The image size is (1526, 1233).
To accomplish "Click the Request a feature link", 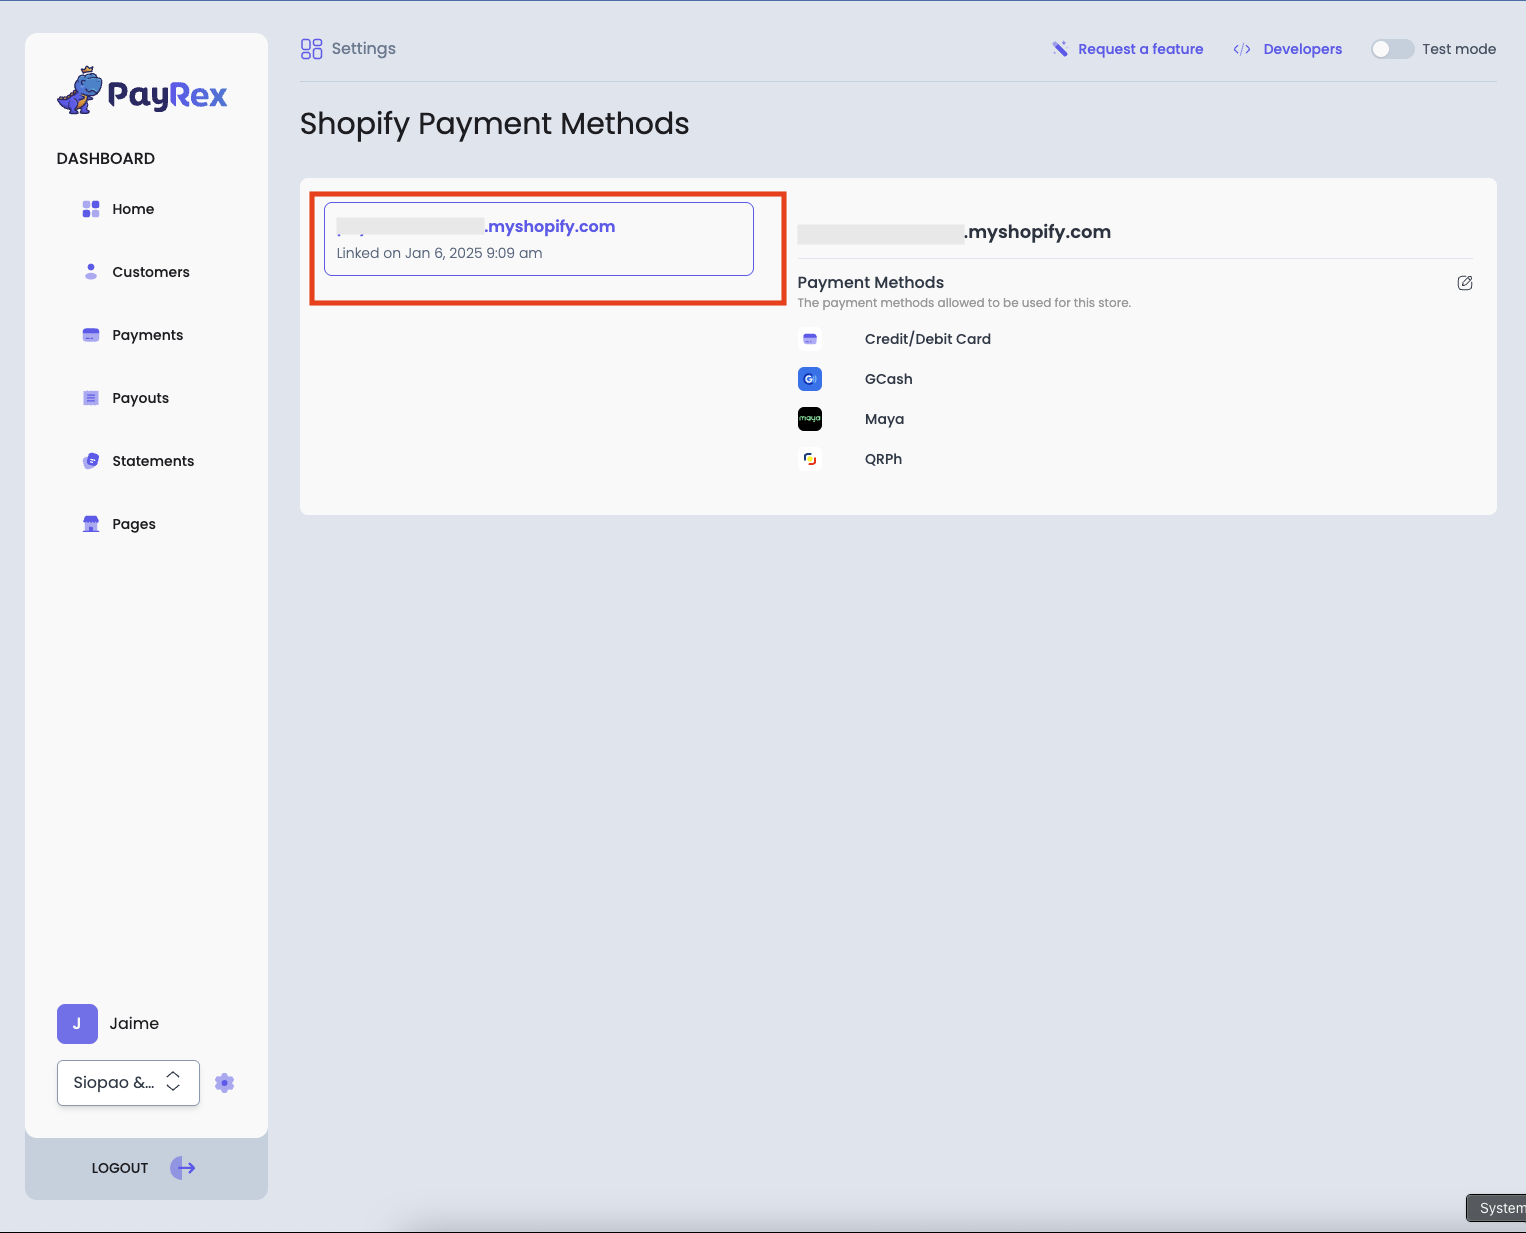I will coord(1140,48).
